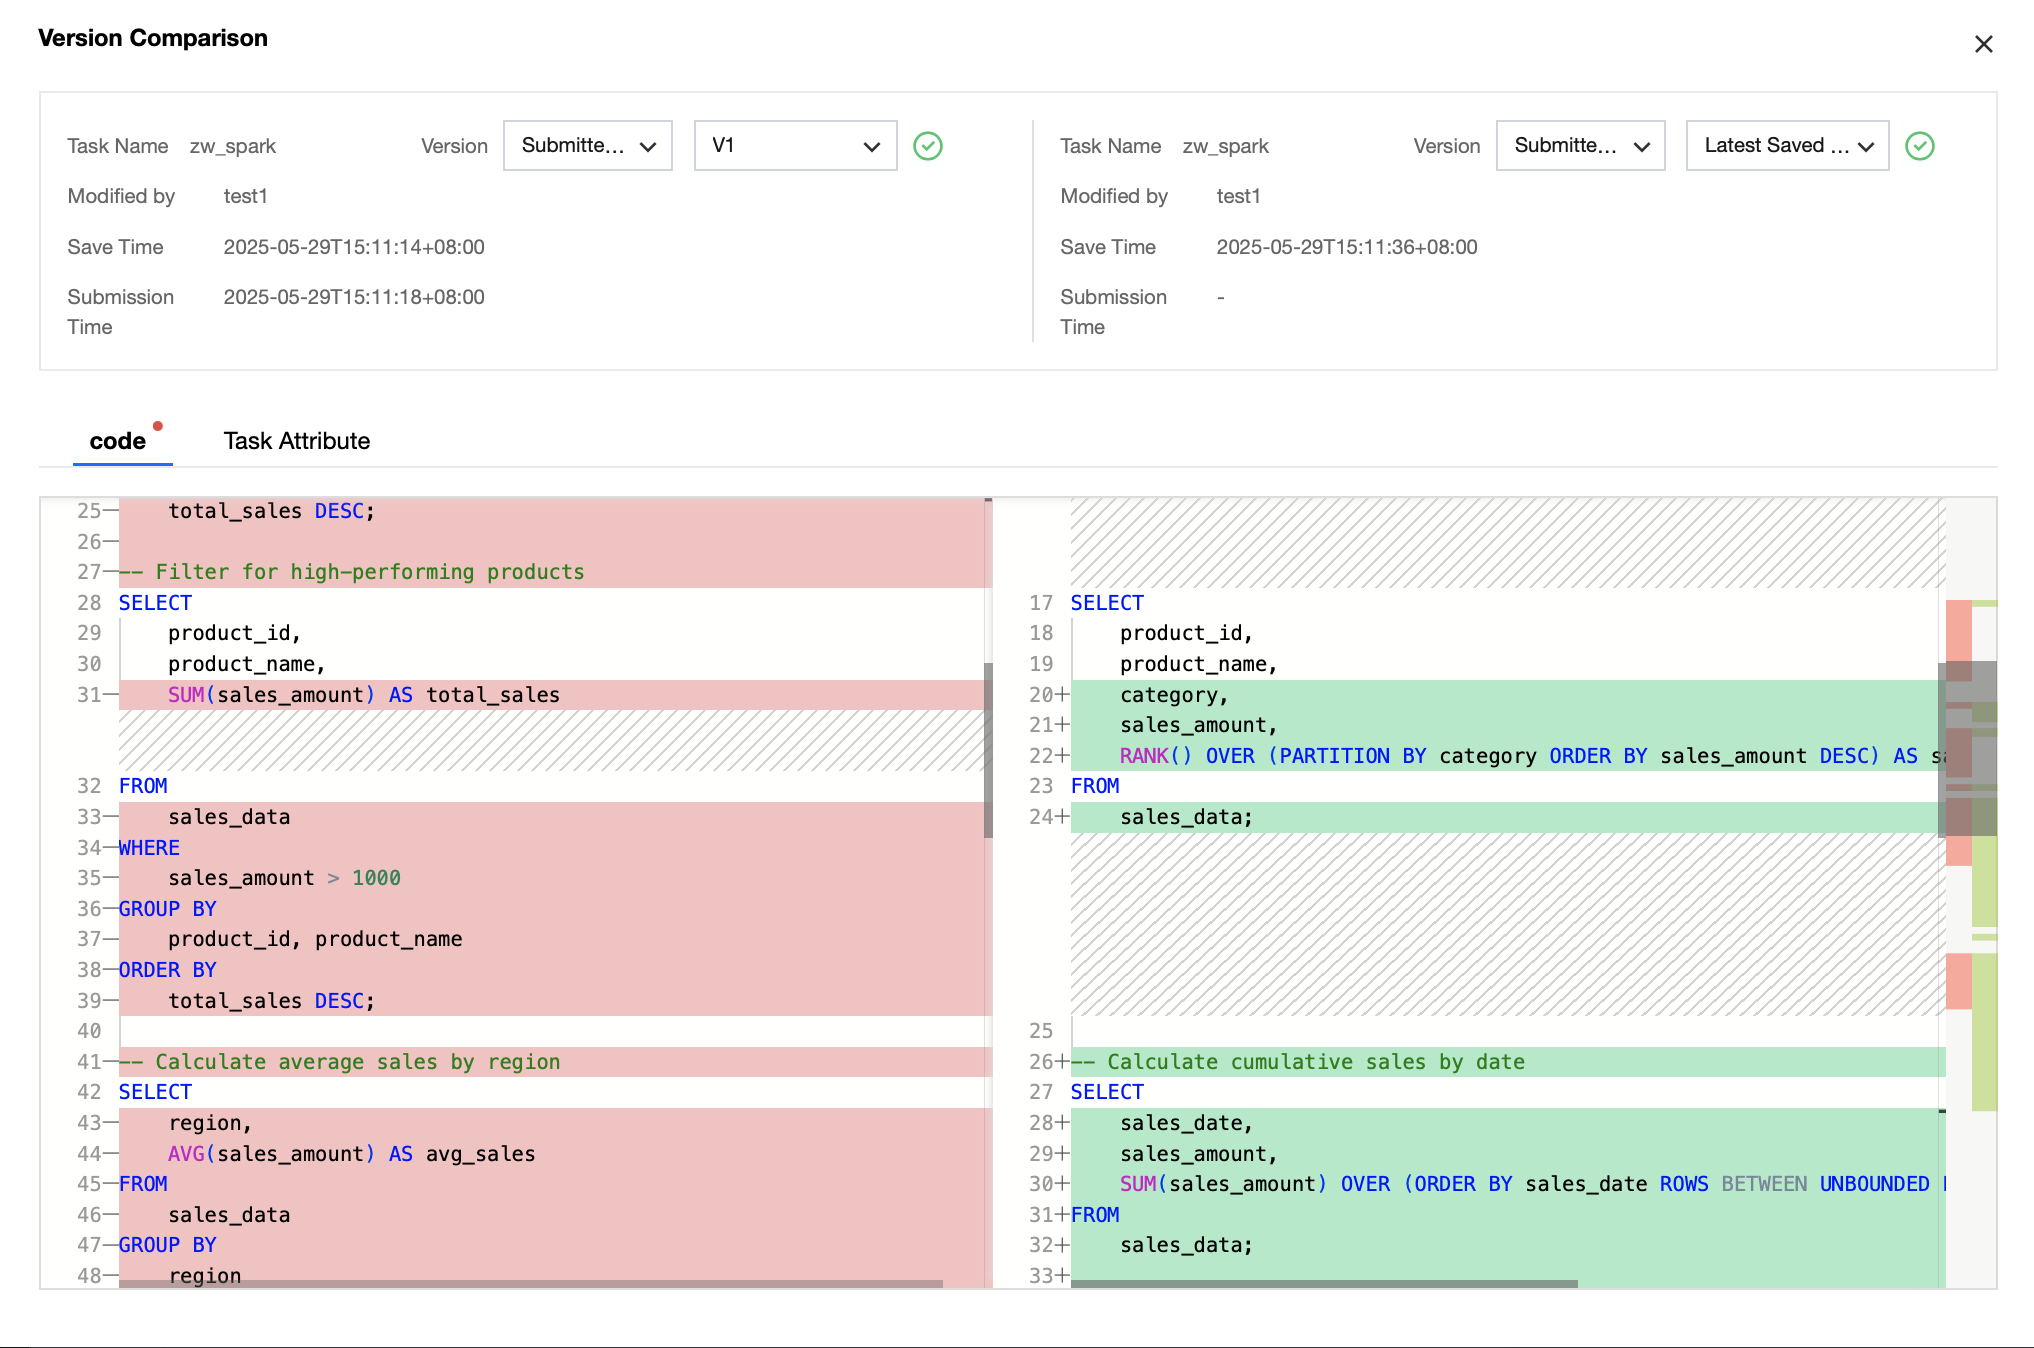Close the Version Comparison dialog
Screen dimensions: 2034x1348
tap(1983, 44)
